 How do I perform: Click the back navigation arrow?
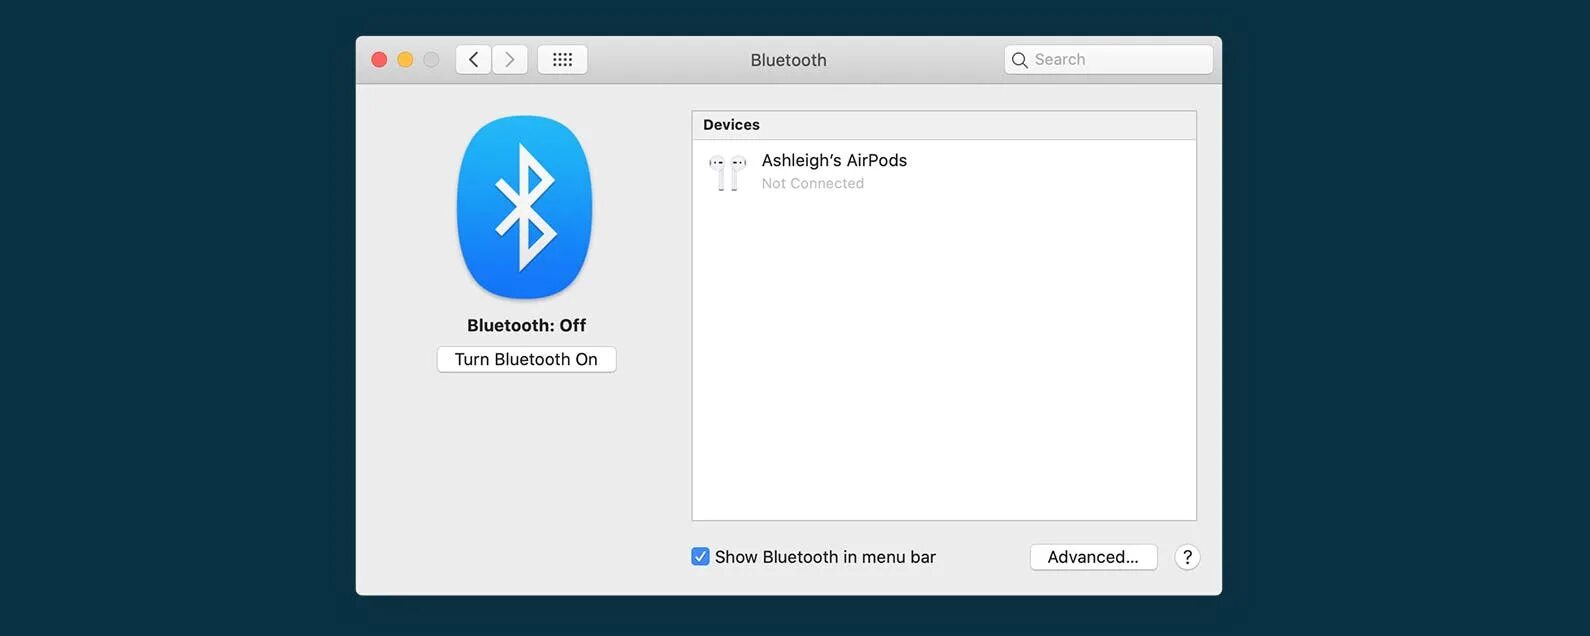coord(474,60)
